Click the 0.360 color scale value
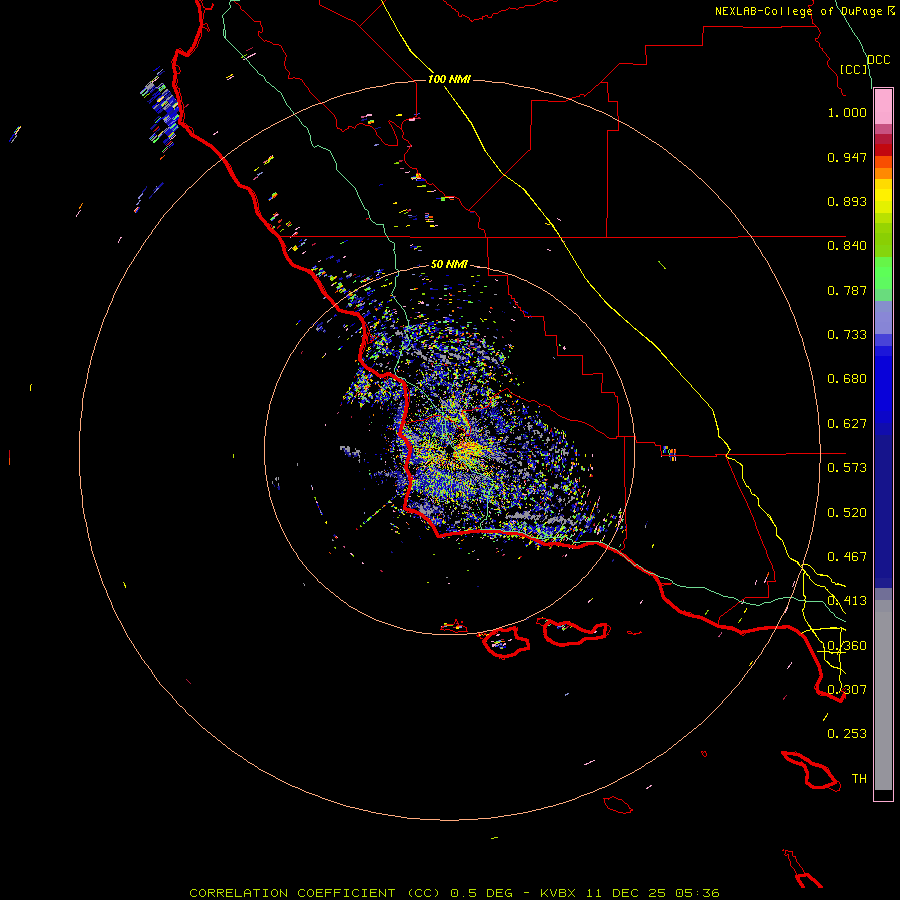 click(847, 646)
